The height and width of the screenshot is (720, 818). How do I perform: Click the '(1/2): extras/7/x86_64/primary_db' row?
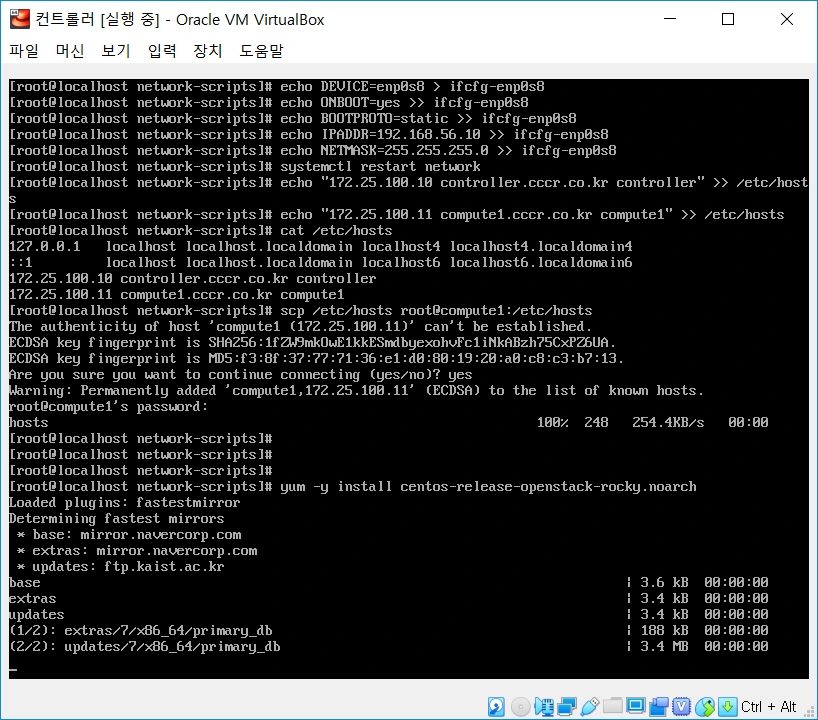(x=389, y=631)
